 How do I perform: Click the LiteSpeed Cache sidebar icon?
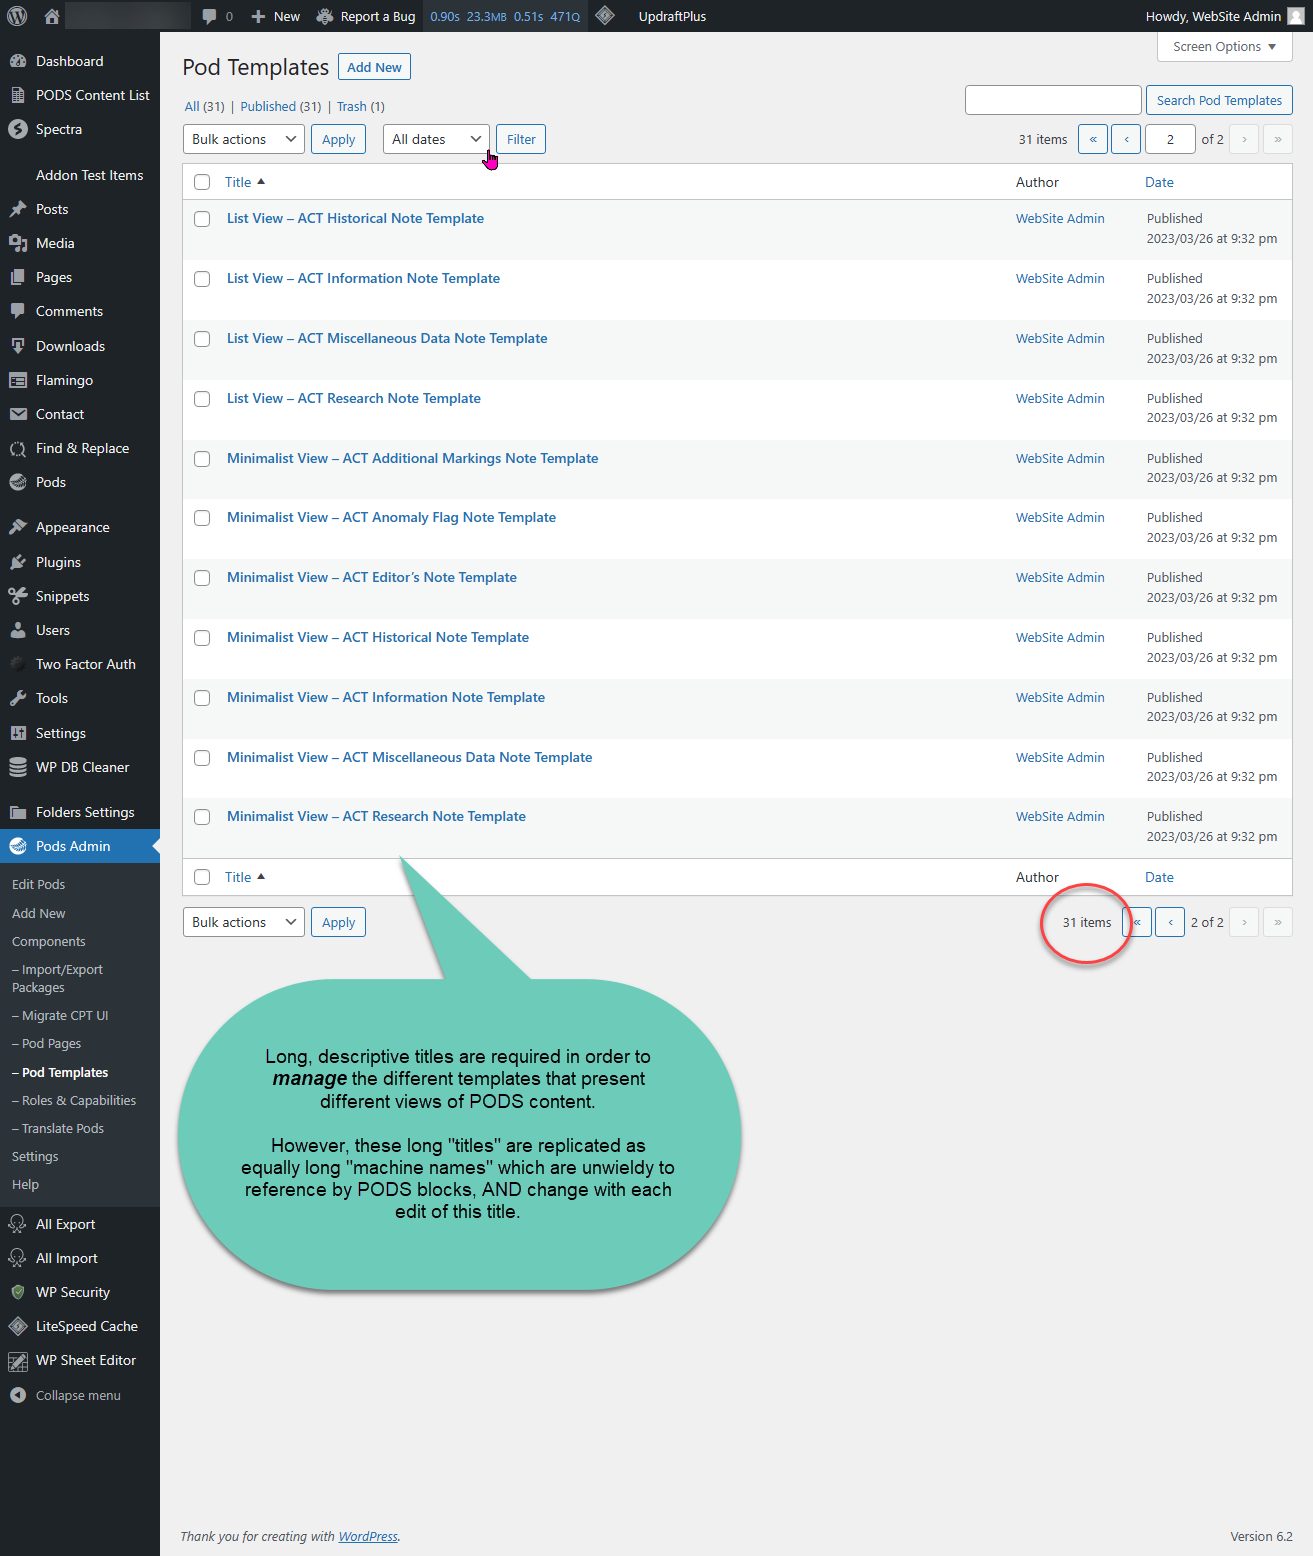[18, 1326]
